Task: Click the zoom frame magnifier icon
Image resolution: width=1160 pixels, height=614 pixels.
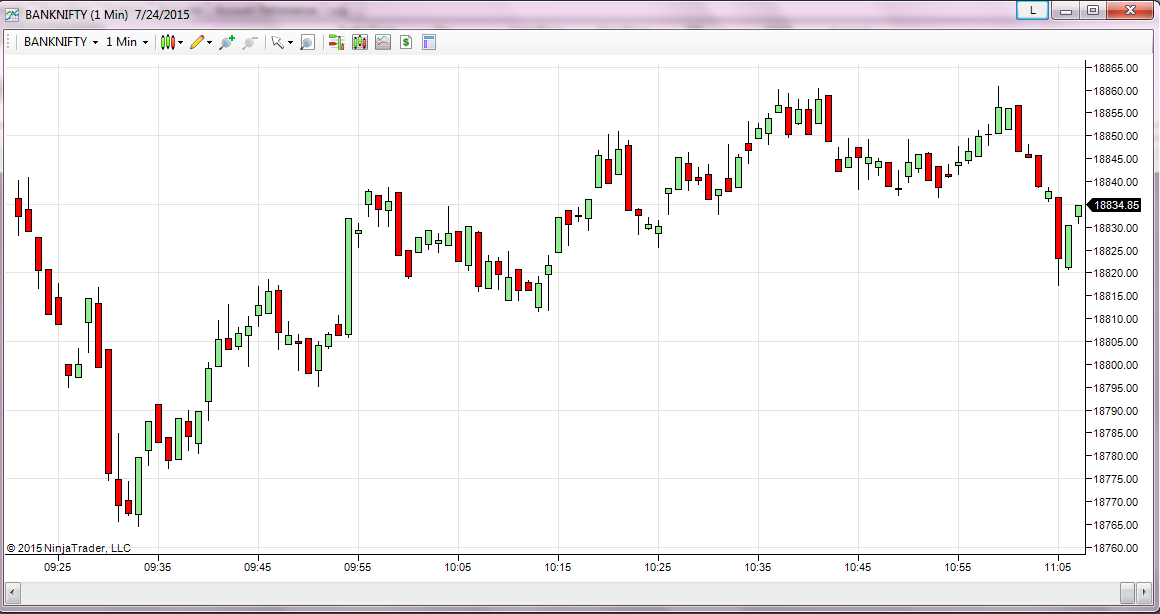Action: pos(307,42)
